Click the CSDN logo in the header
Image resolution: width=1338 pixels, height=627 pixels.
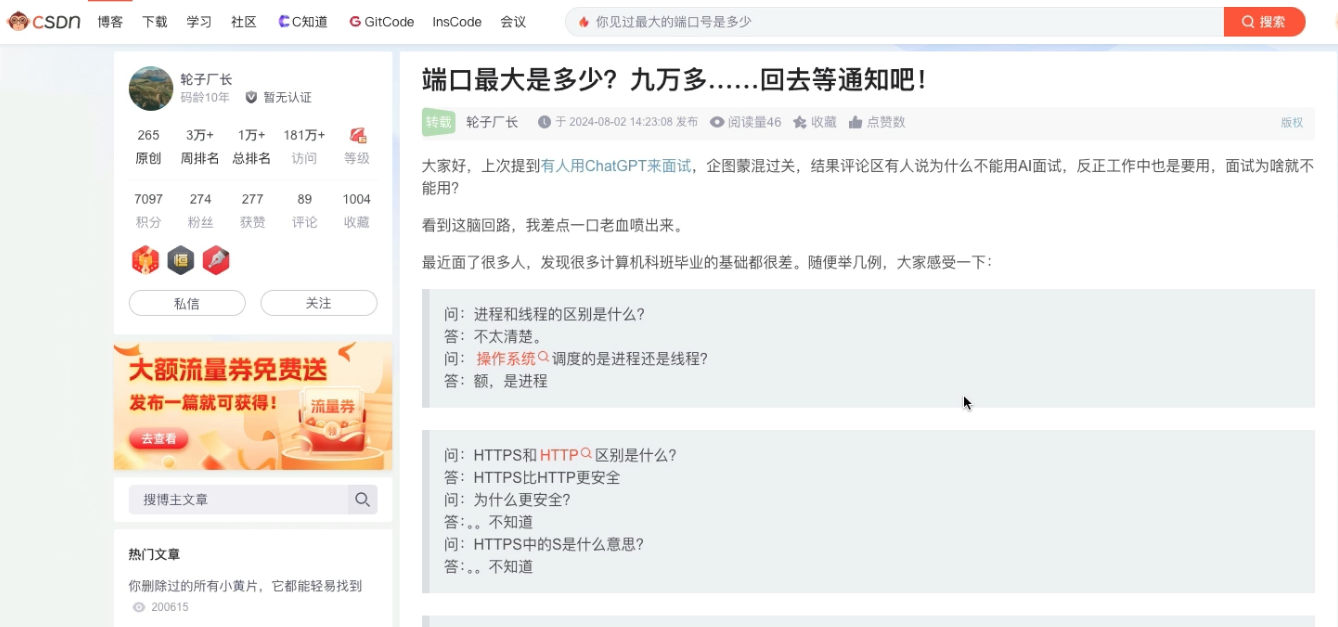pyautogui.click(x=43, y=21)
